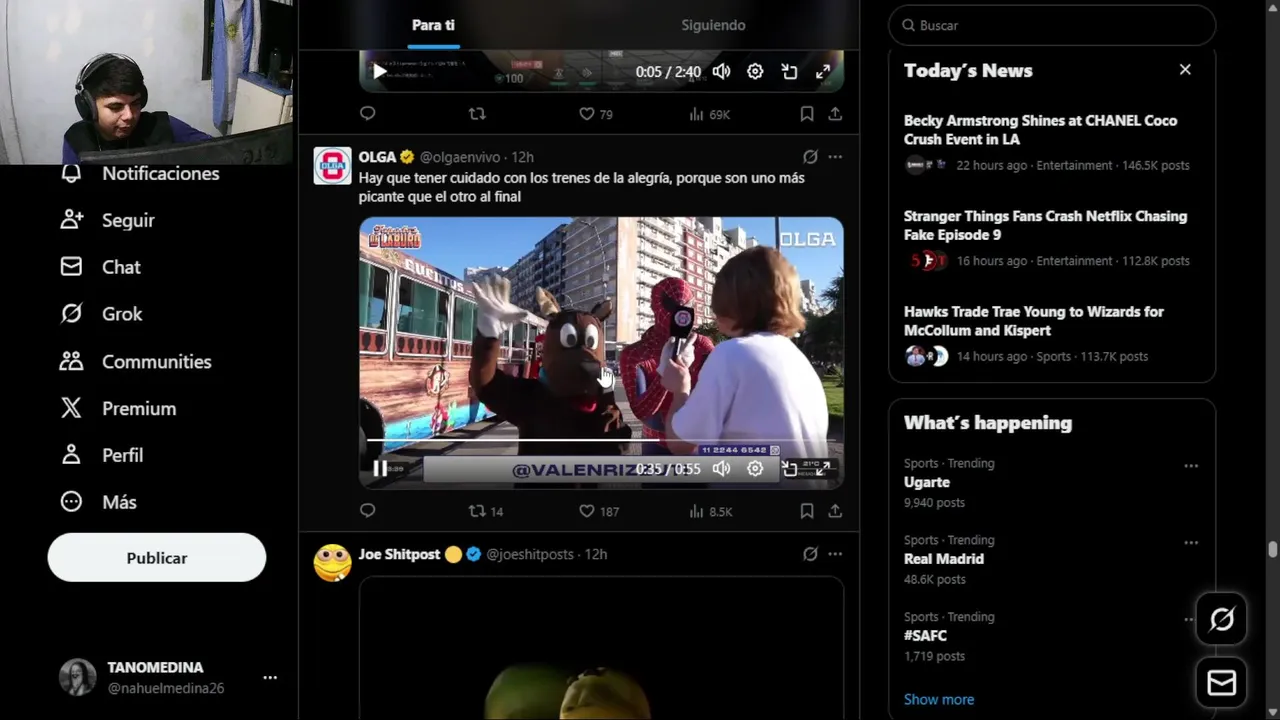The height and width of the screenshot is (720, 1280).
Task: Close the Today's News panel
Action: pos(1185,70)
